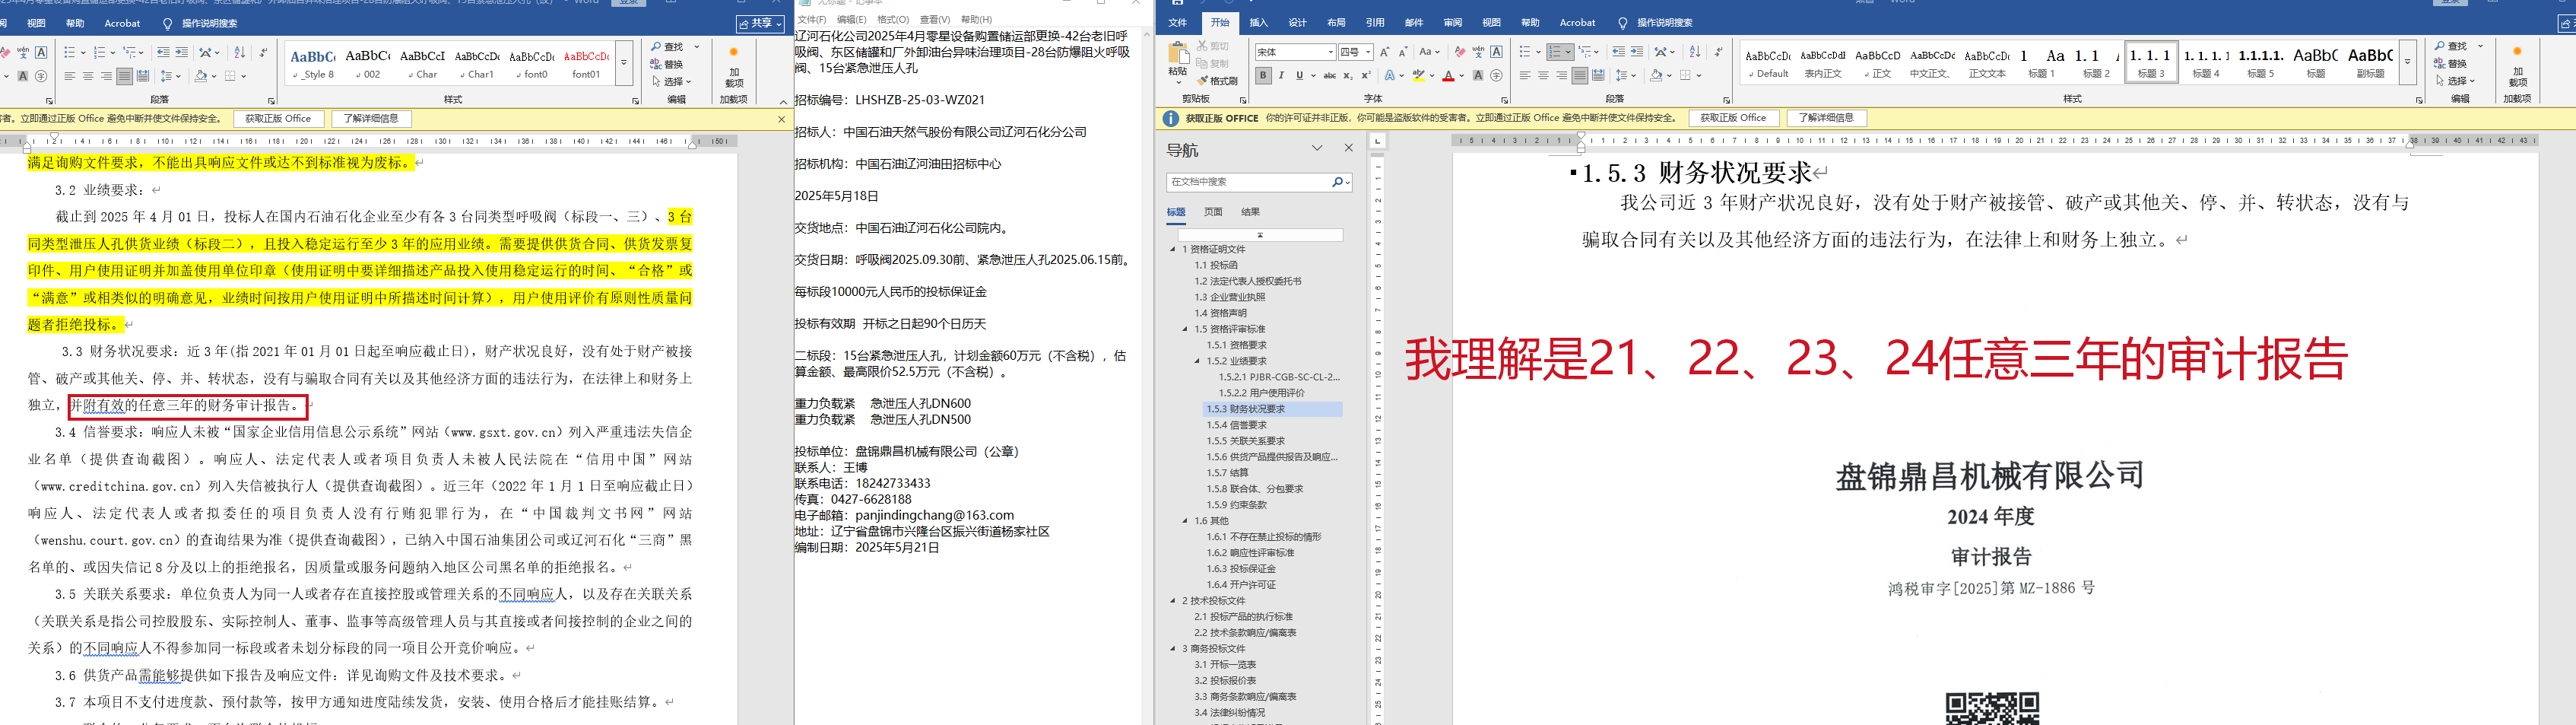Open Insert (插入) tab in right Word

coord(1259,23)
